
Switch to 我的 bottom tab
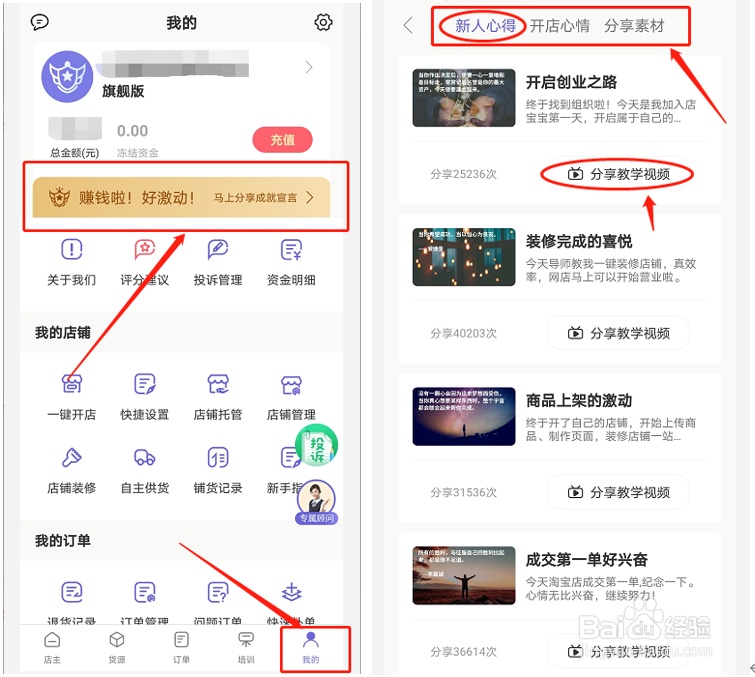click(311, 648)
